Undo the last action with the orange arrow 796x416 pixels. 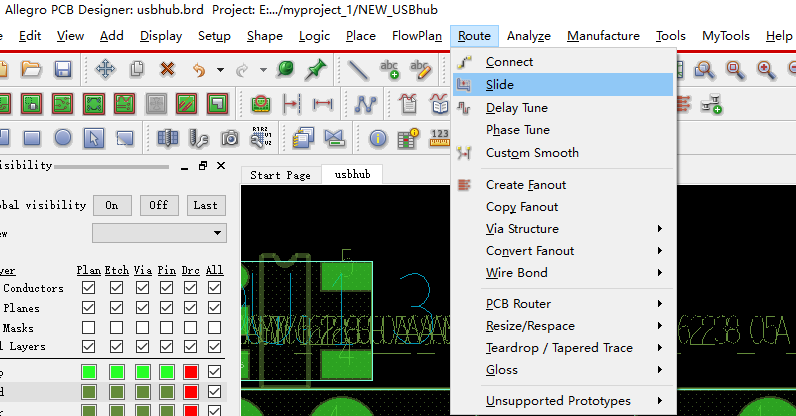pos(198,69)
